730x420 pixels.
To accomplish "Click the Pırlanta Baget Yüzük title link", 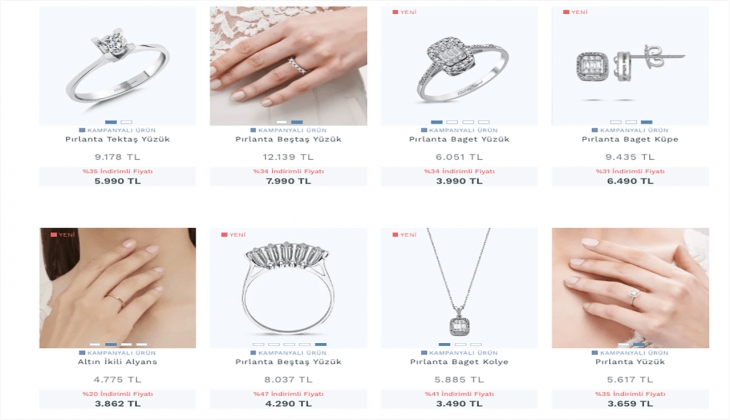I will (459, 139).
